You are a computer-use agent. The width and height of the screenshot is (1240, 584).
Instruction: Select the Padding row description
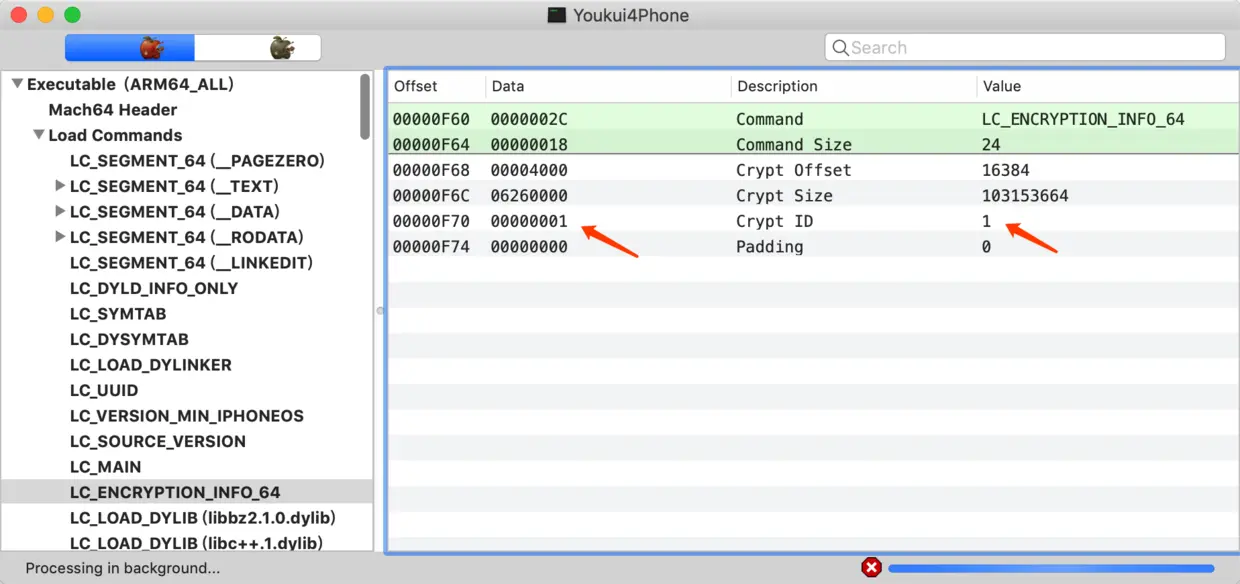tap(769, 246)
